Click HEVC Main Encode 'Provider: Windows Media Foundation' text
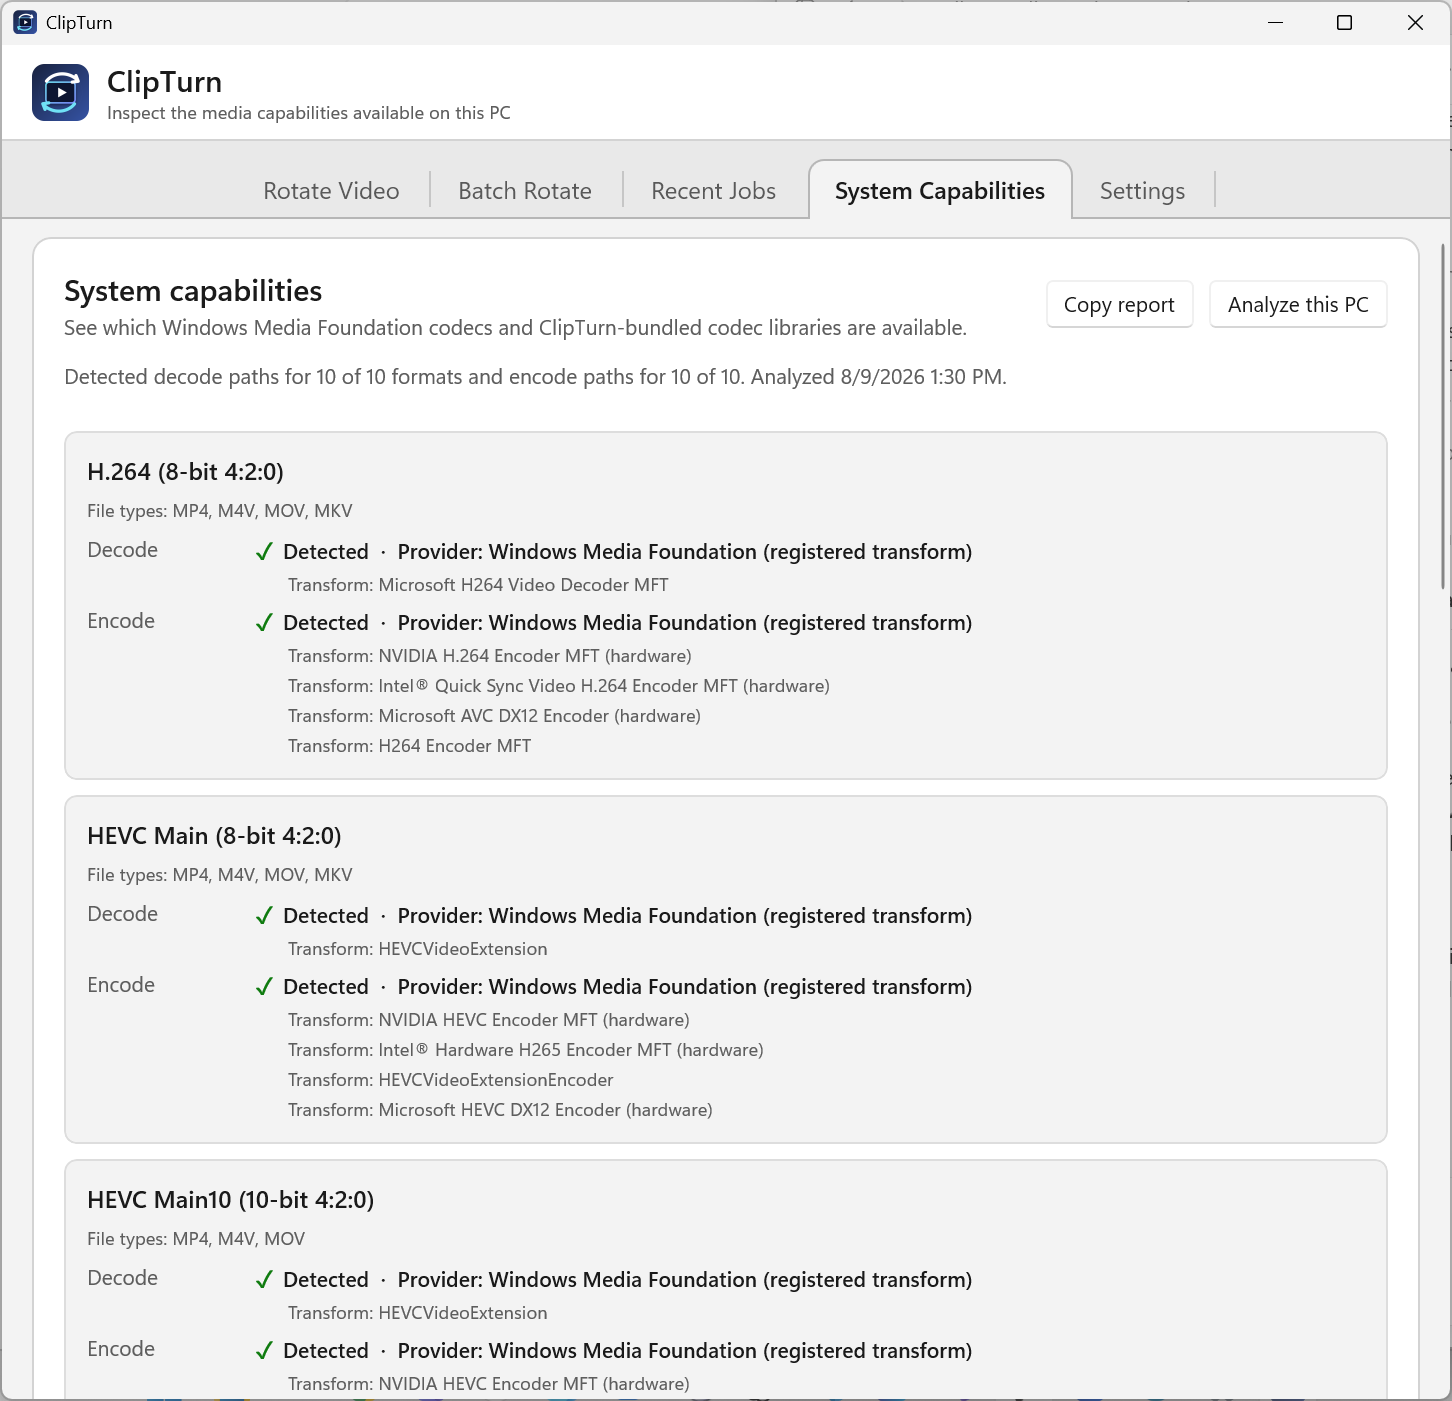 (685, 987)
